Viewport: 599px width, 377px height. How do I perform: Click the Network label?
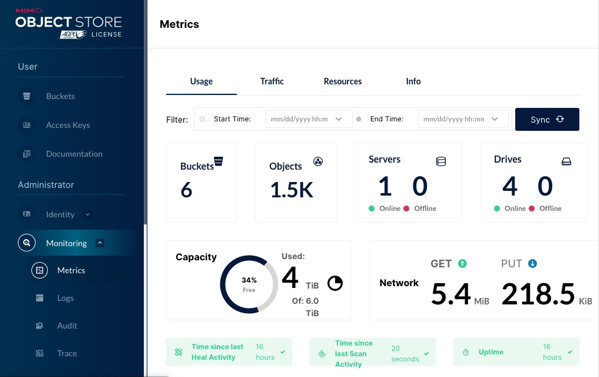click(399, 283)
